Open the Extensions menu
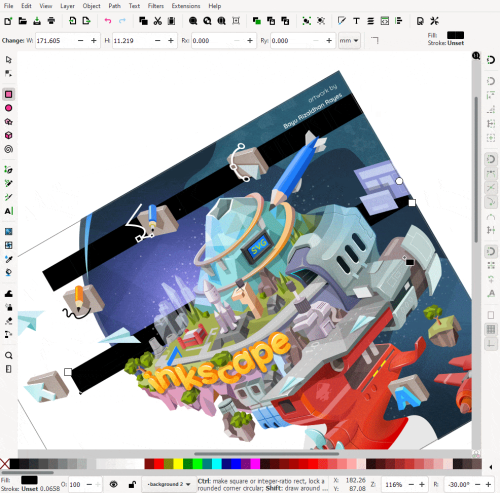This screenshot has width=500, height=493. click(186, 6)
